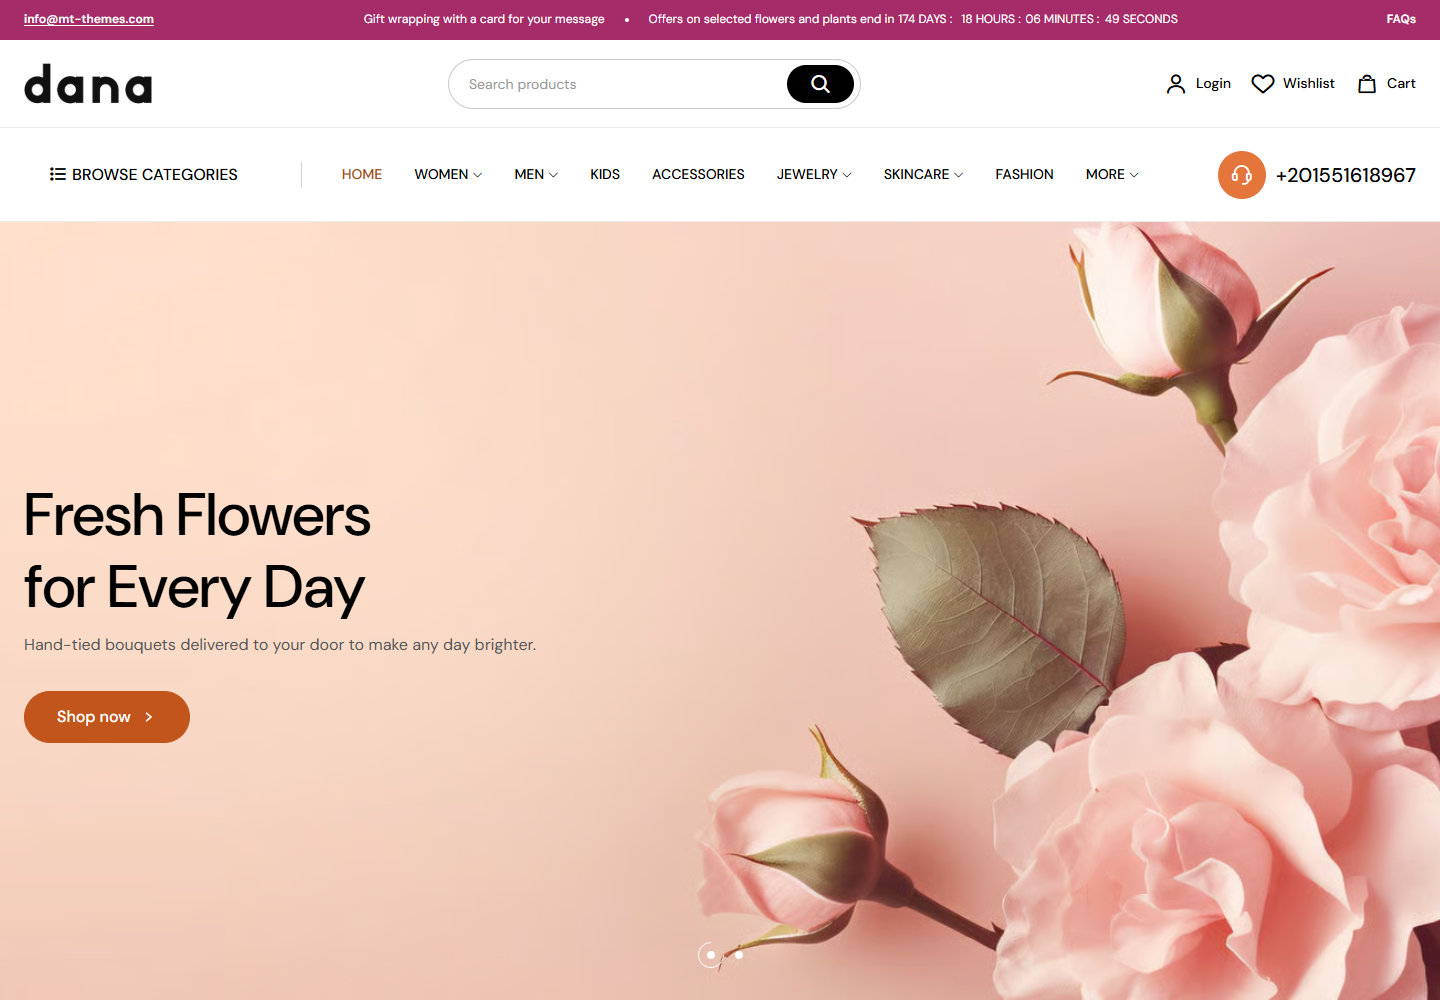Expand the Women menu chevron
The width and height of the screenshot is (1440, 1000).
coord(478,175)
